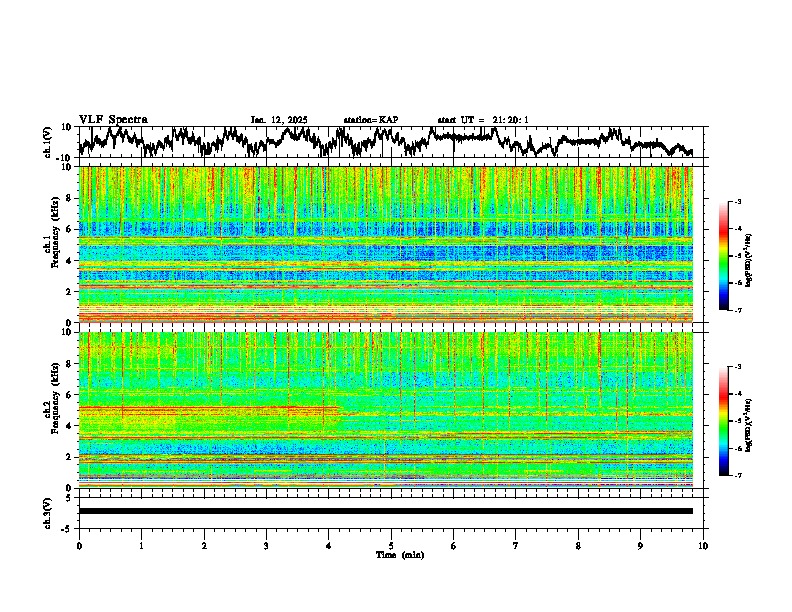The height and width of the screenshot is (612, 792).
Task: Click the "2" tick on time axis
Action: (x=204, y=546)
